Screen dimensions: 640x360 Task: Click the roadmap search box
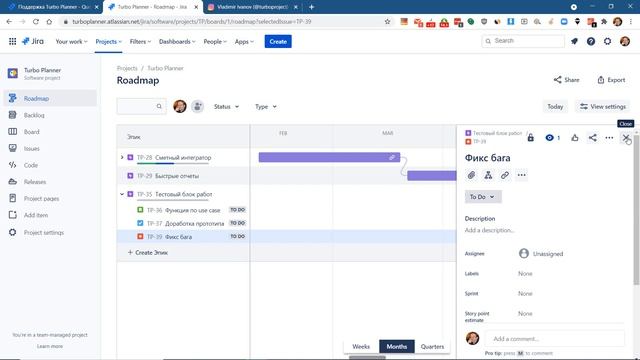[x=141, y=107]
